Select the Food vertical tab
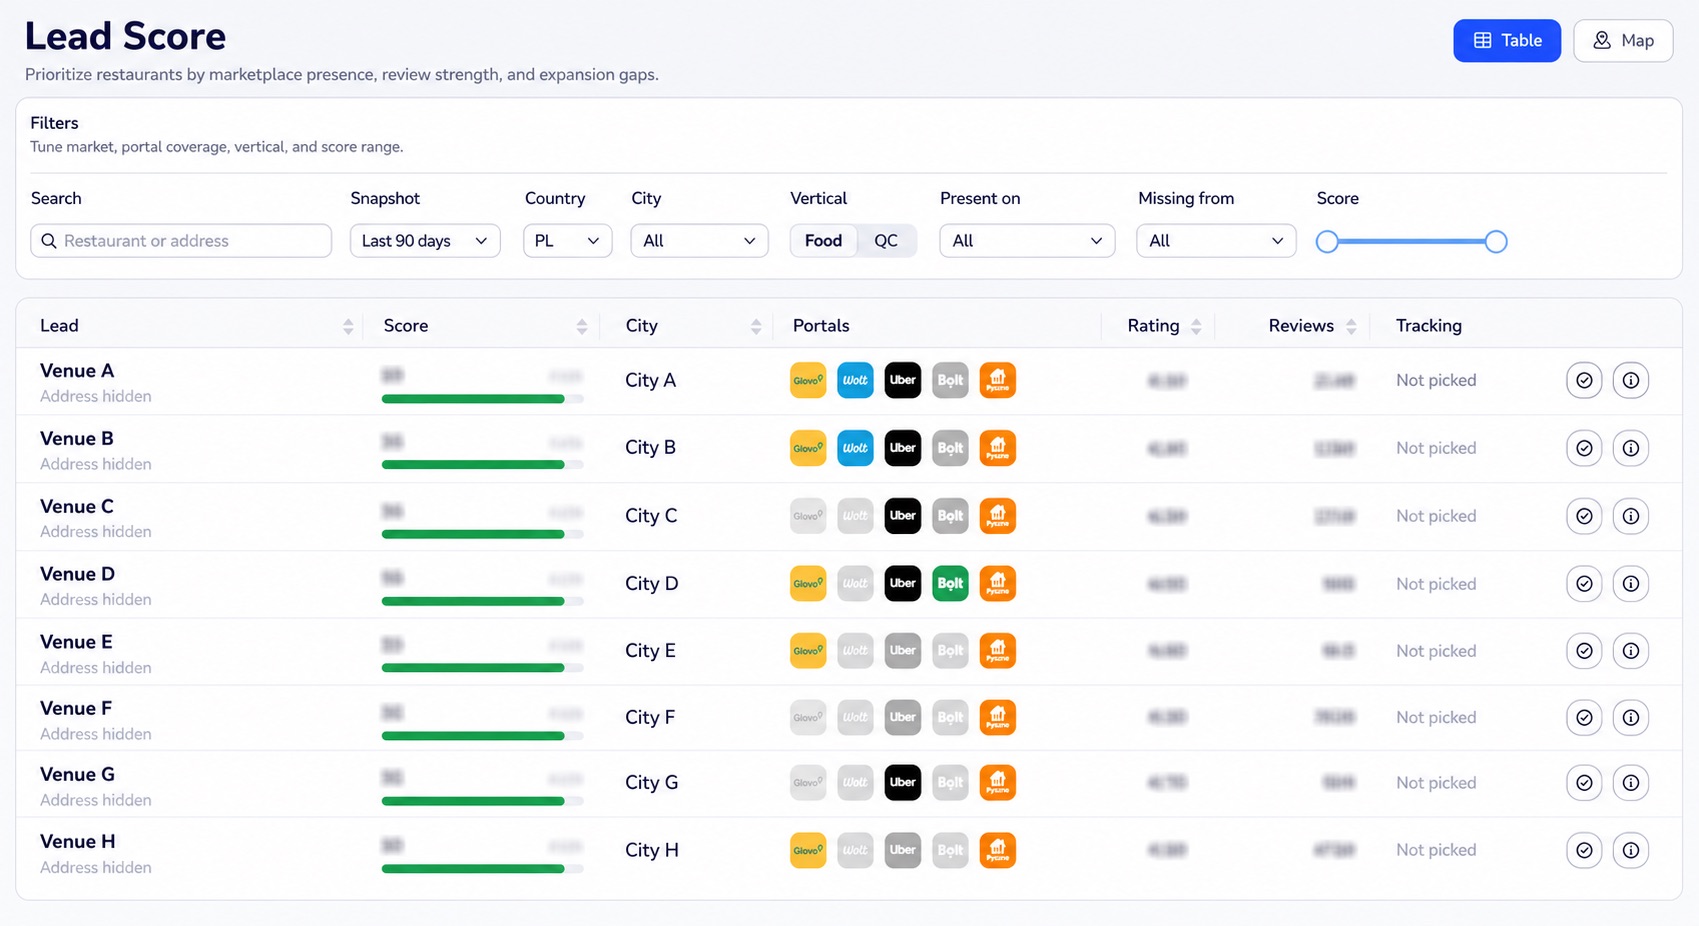Image resolution: width=1699 pixels, height=926 pixels. pos(824,241)
